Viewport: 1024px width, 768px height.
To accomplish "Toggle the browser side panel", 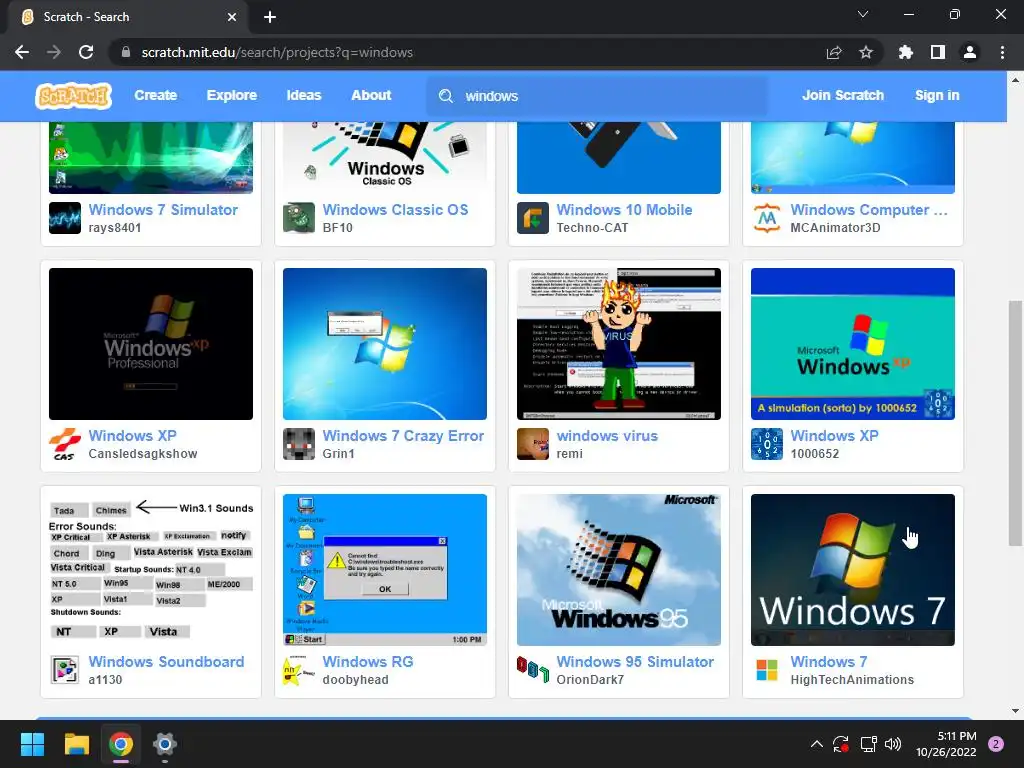I will coord(938,52).
